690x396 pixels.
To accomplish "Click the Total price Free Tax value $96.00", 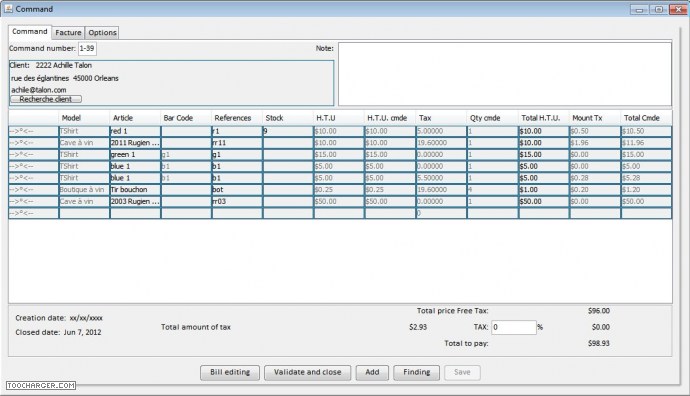I will pyautogui.click(x=599, y=311).
